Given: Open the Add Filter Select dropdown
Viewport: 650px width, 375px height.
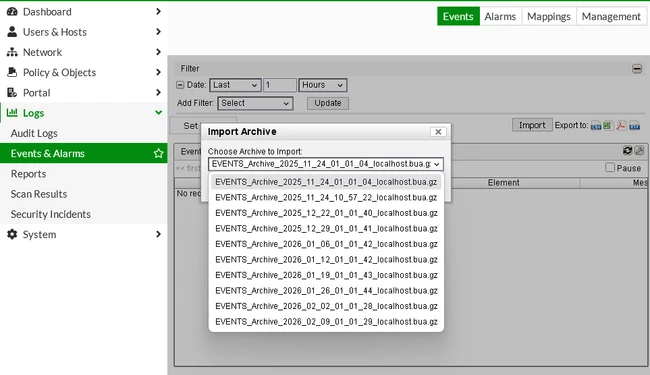Looking at the screenshot, I should pyautogui.click(x=255, y=103).
